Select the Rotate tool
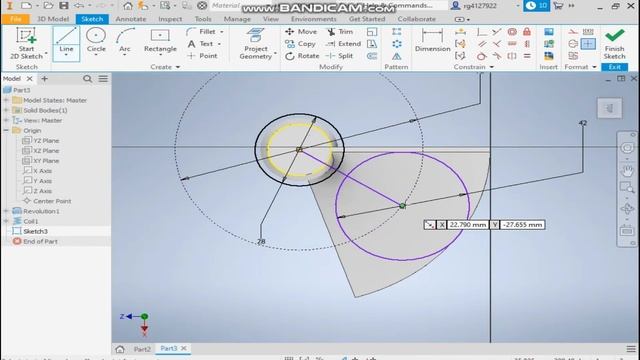640x360 pixels. point(302,56)
